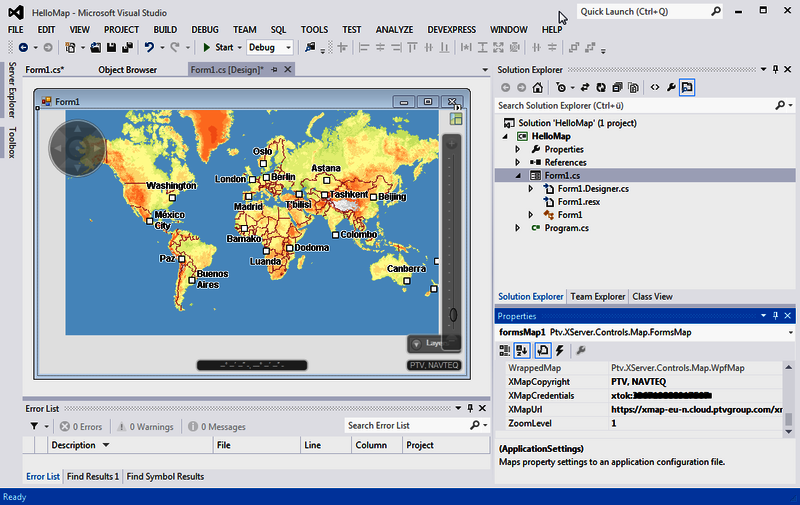
Task: Expand the References node
Action: pyautogui.click(x=518, y=163)
